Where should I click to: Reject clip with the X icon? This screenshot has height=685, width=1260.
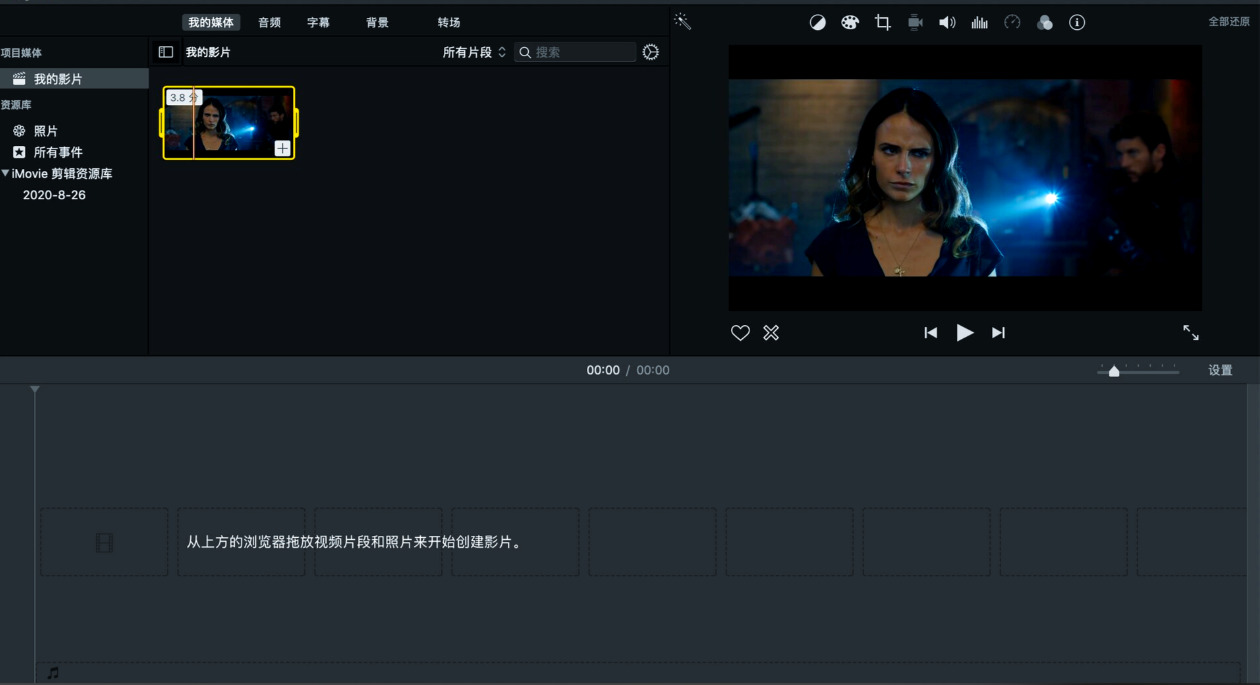pos(771,333)
